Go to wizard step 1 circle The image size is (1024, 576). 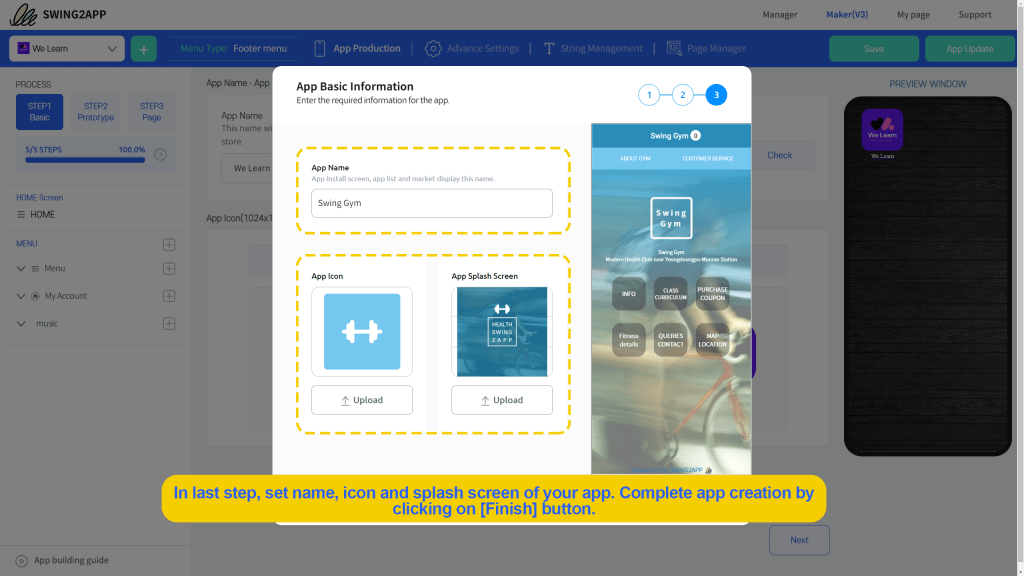coord(649,95)
